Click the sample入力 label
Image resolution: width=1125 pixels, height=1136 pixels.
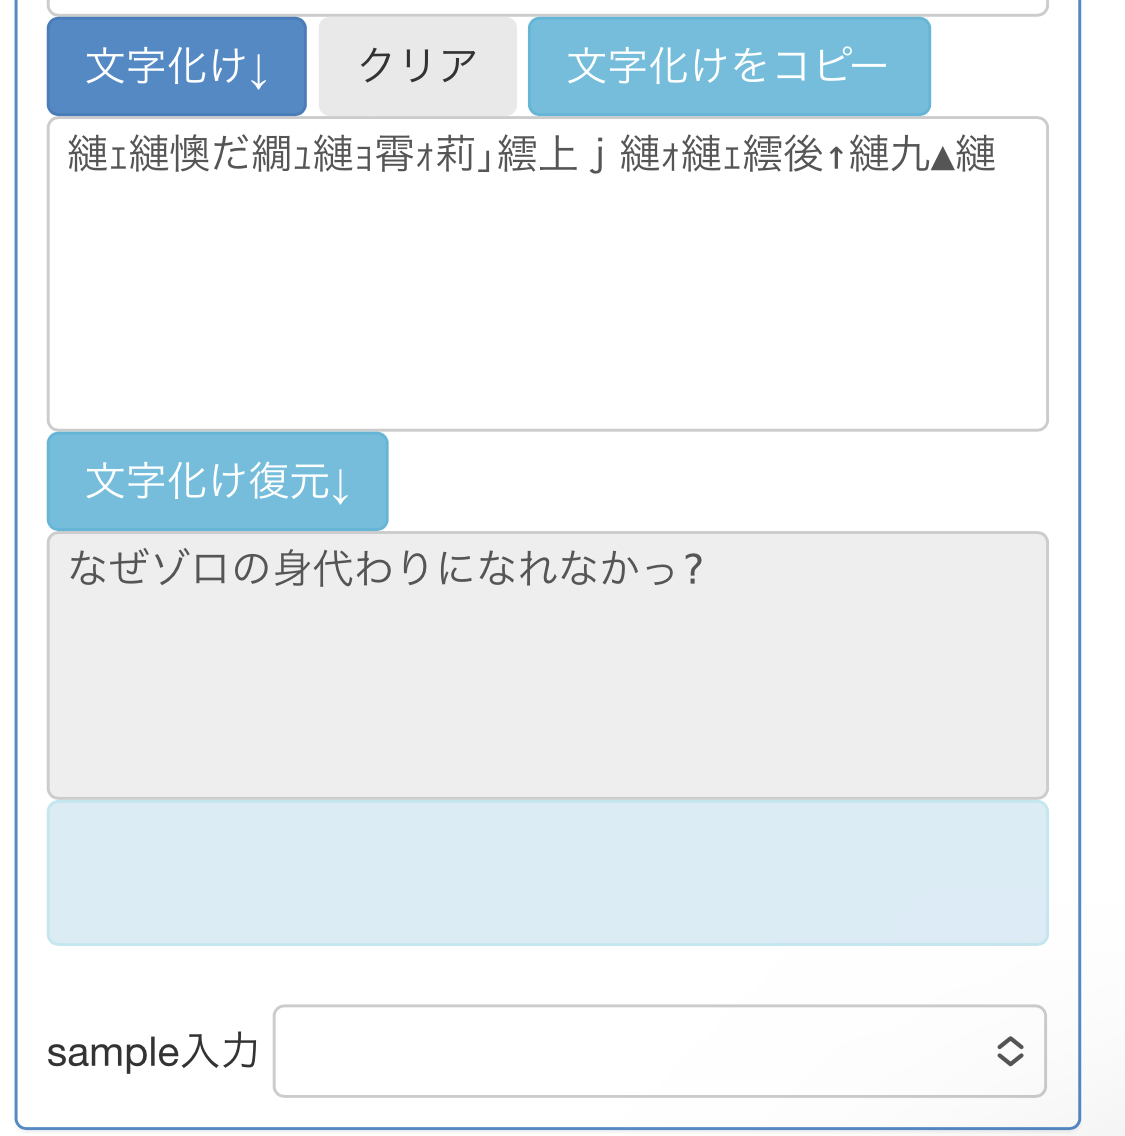click(x=153, y=1052)
